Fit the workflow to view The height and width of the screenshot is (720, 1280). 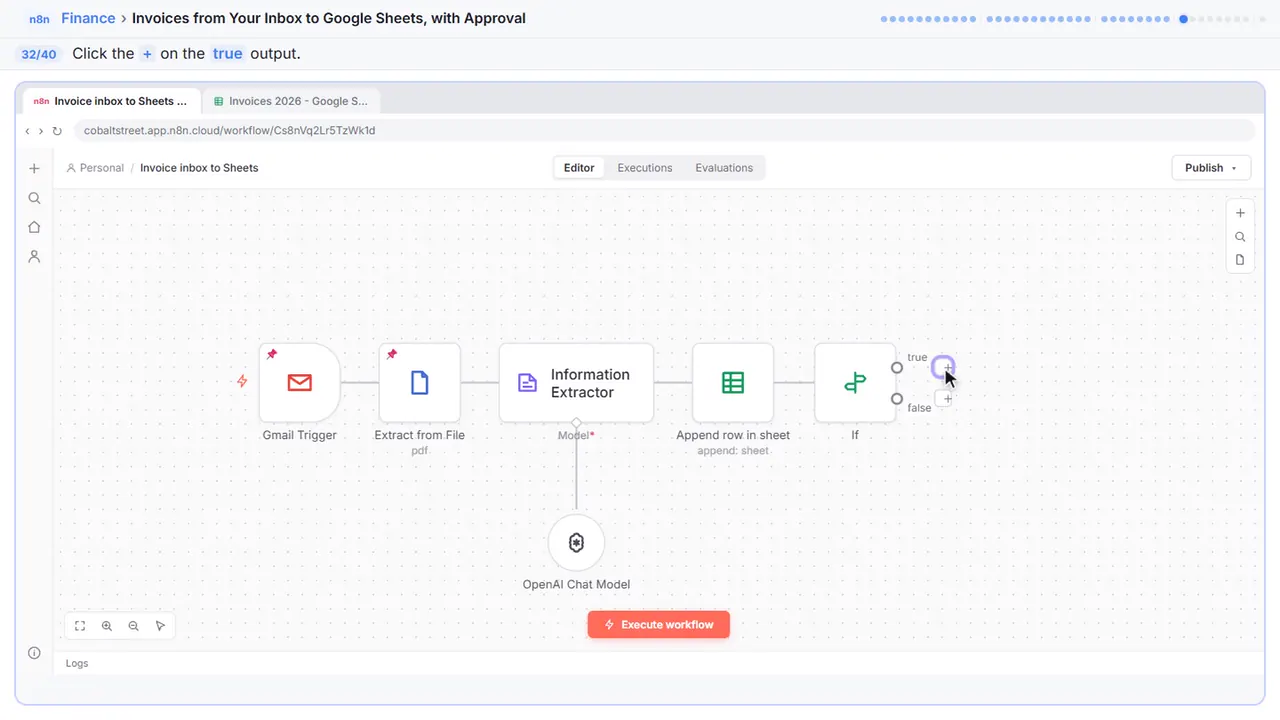click(80, 626)
